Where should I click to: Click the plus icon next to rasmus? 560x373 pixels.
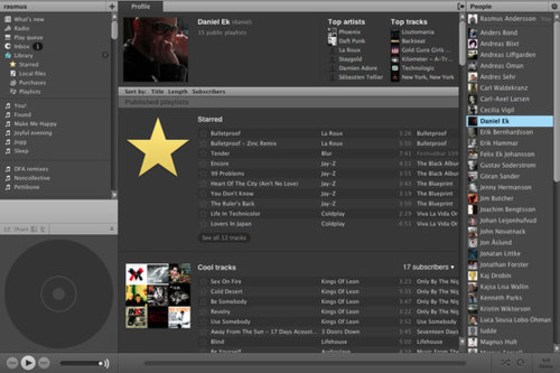click(111, 6)
